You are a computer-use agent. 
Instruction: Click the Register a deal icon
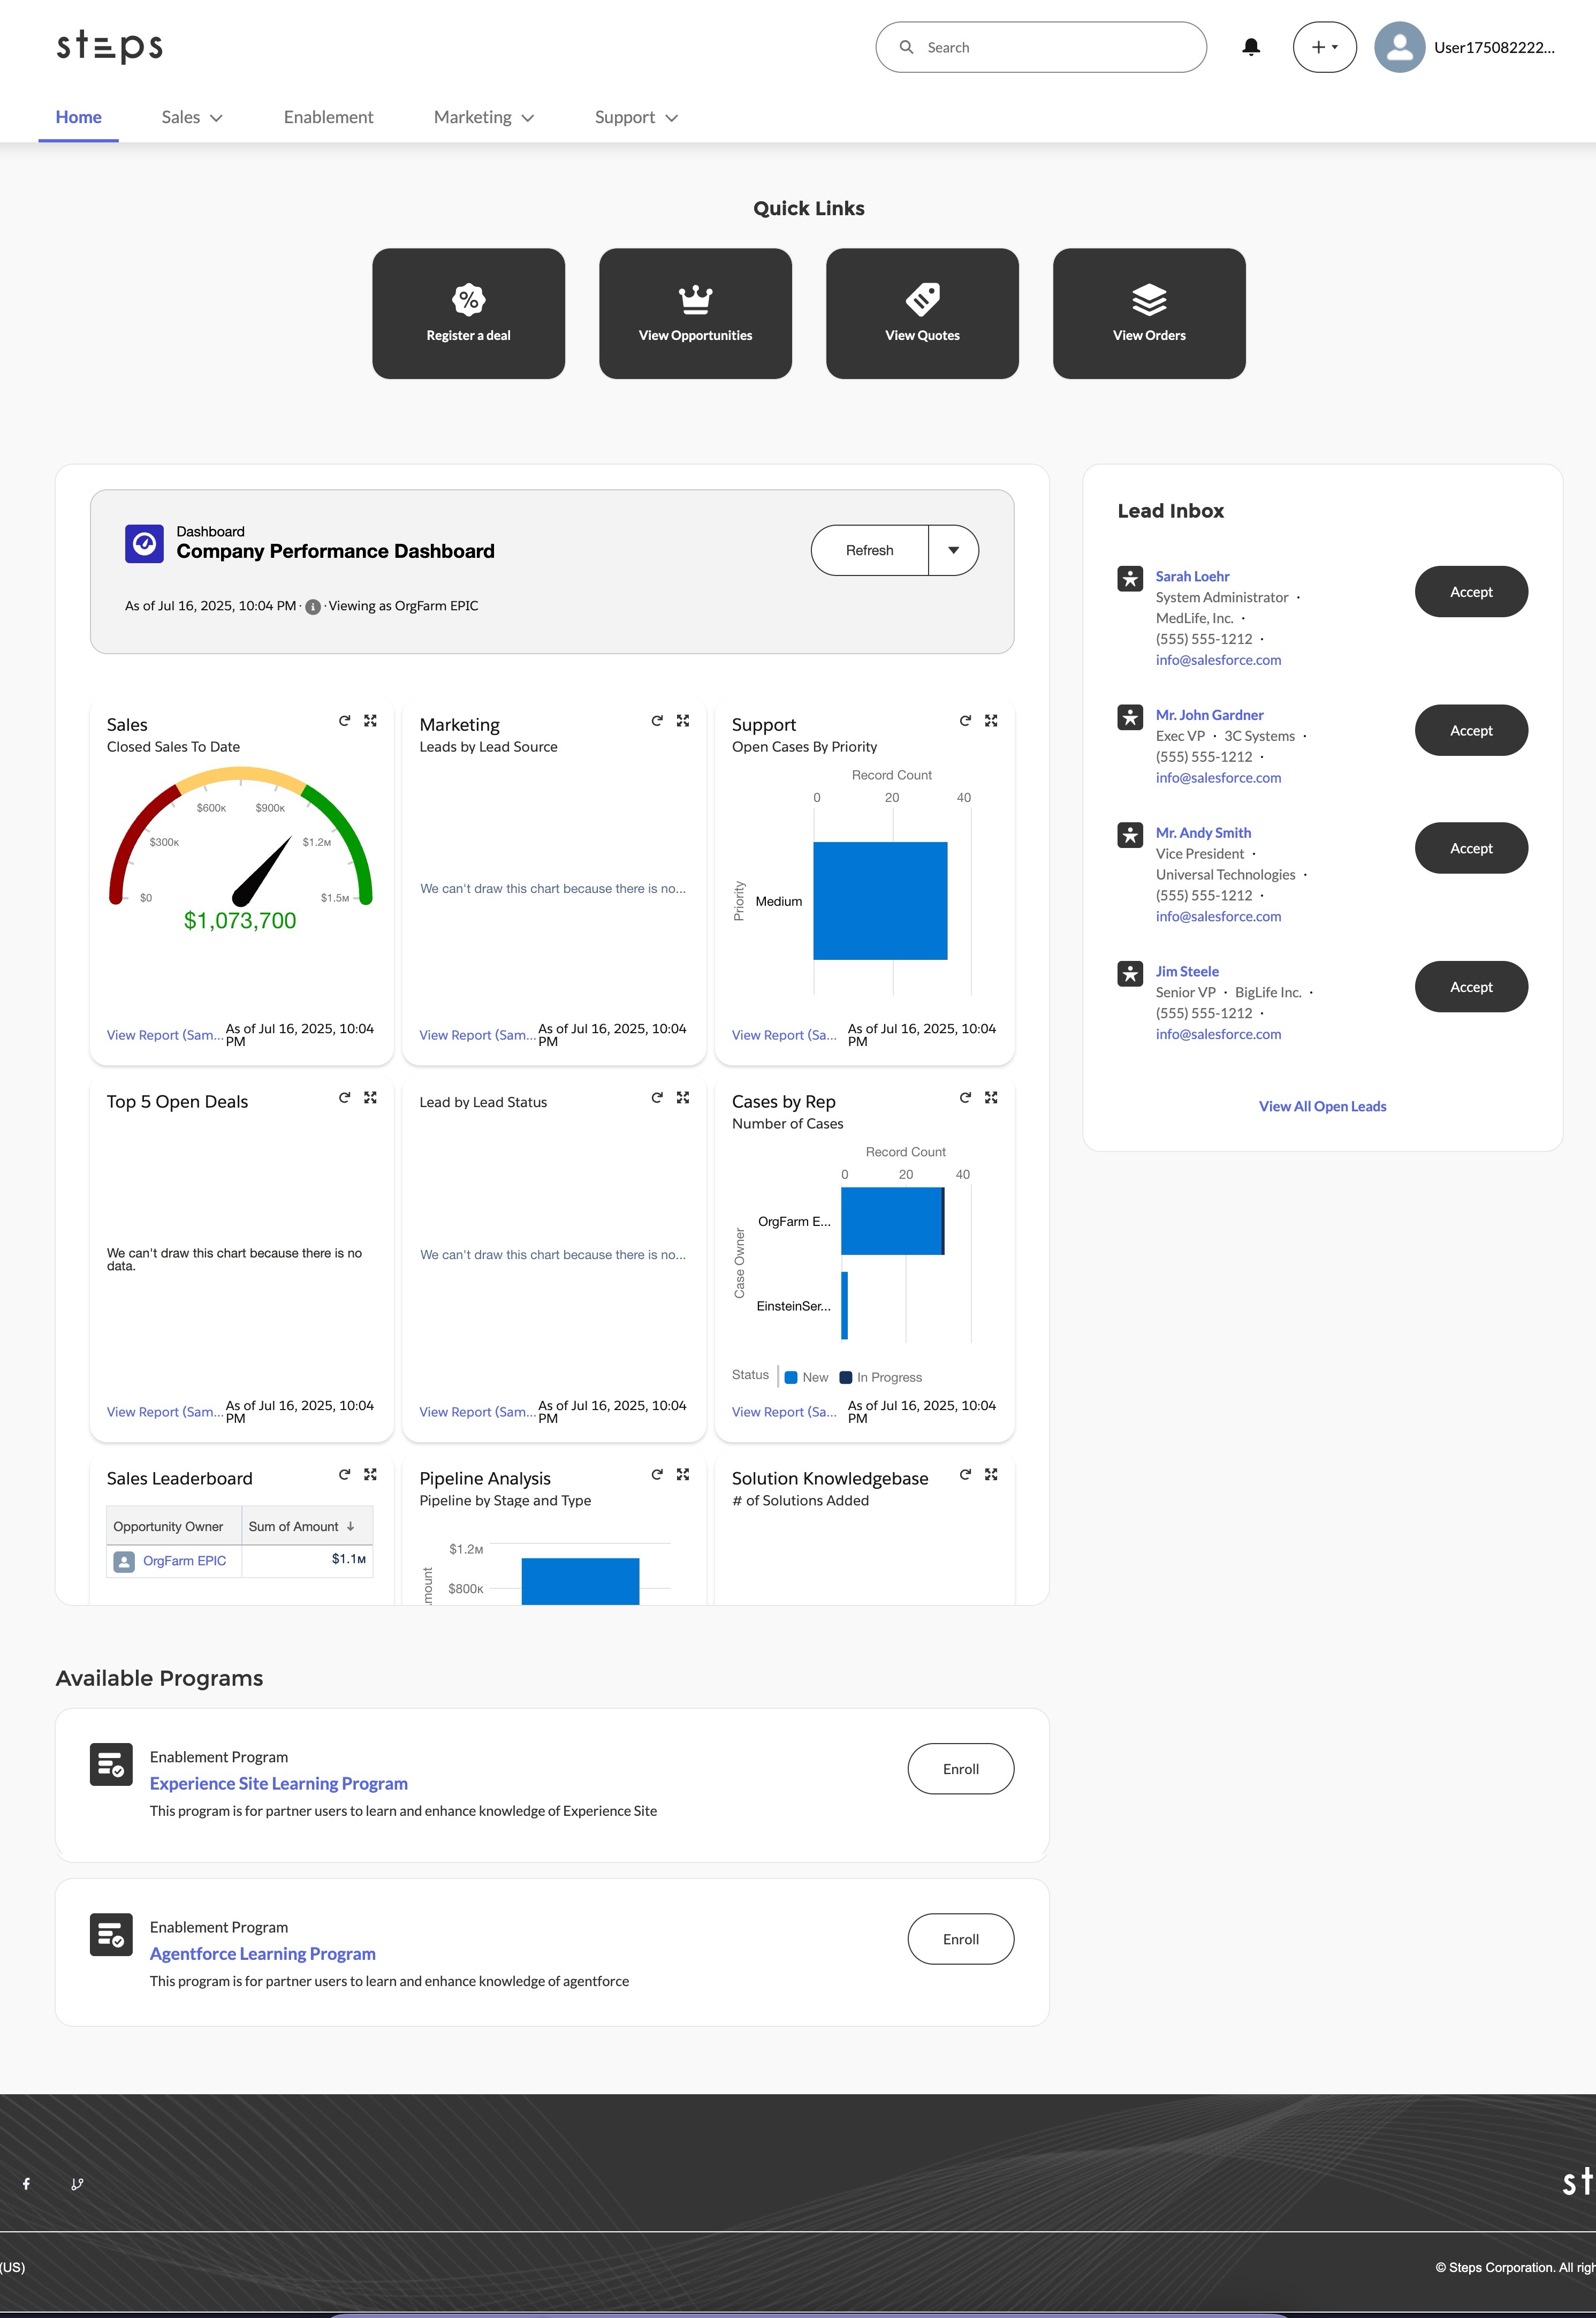pos(468,299)
